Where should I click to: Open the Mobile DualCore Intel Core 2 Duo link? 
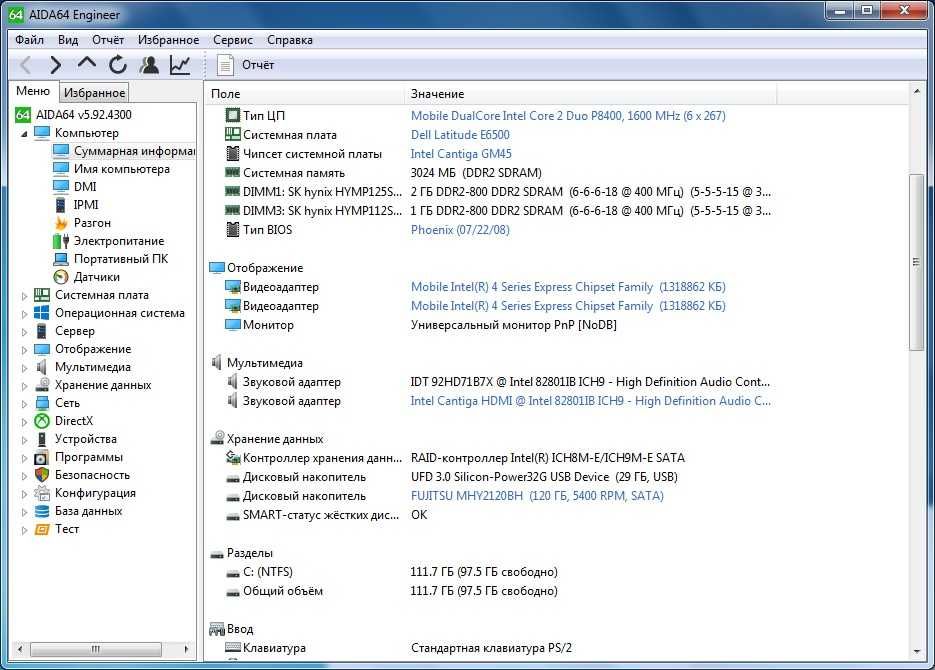point(568,116)
